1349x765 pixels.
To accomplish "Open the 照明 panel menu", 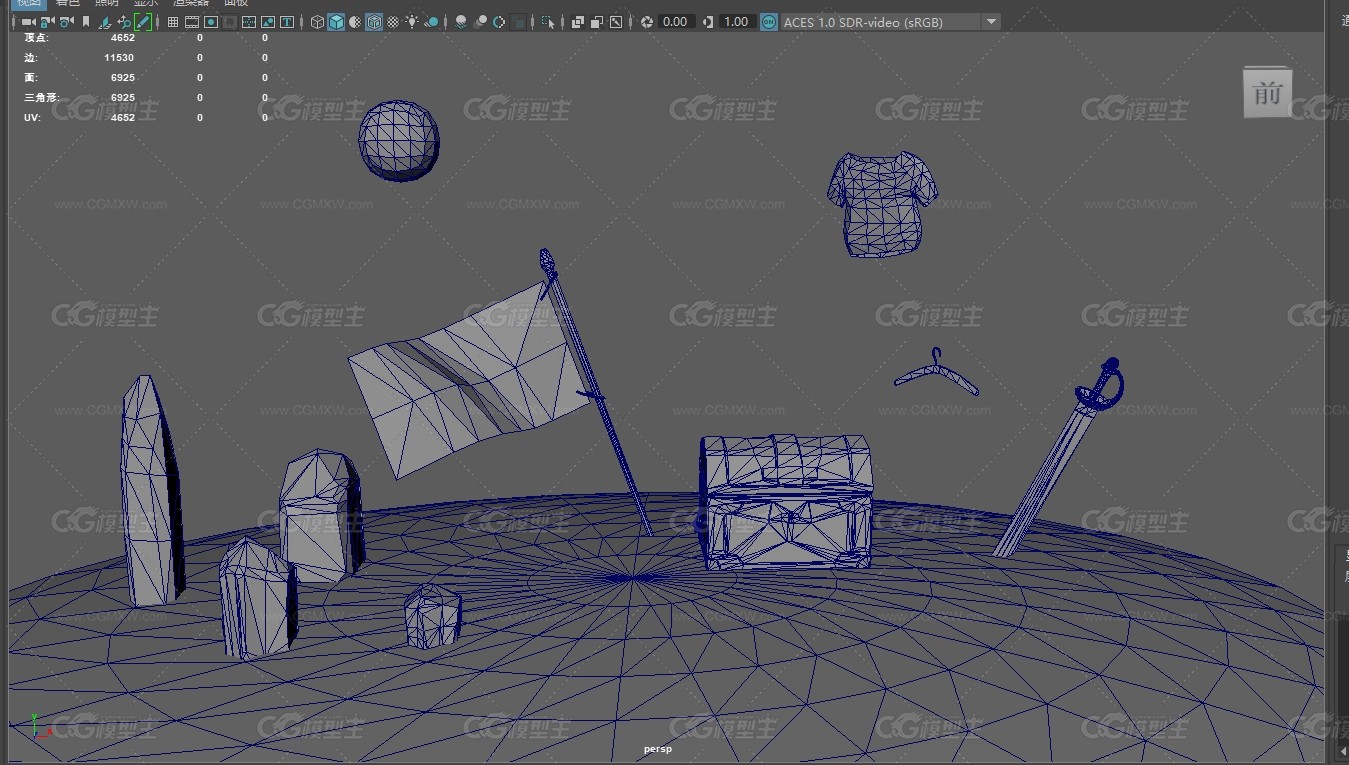I will pyautogui.click(x=106, y=3).
